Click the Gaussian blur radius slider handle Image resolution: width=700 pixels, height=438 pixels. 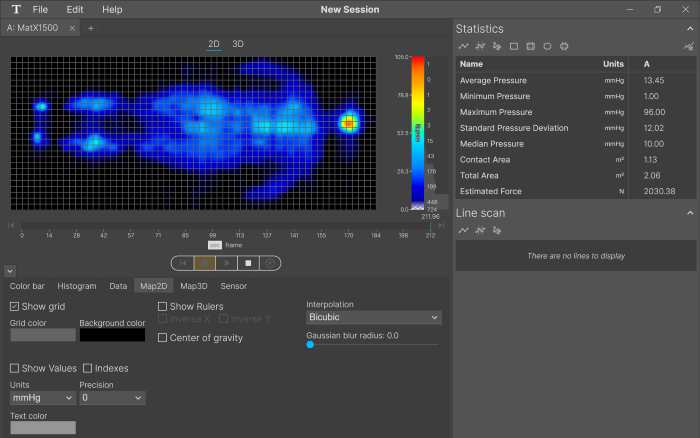(310, 345)
